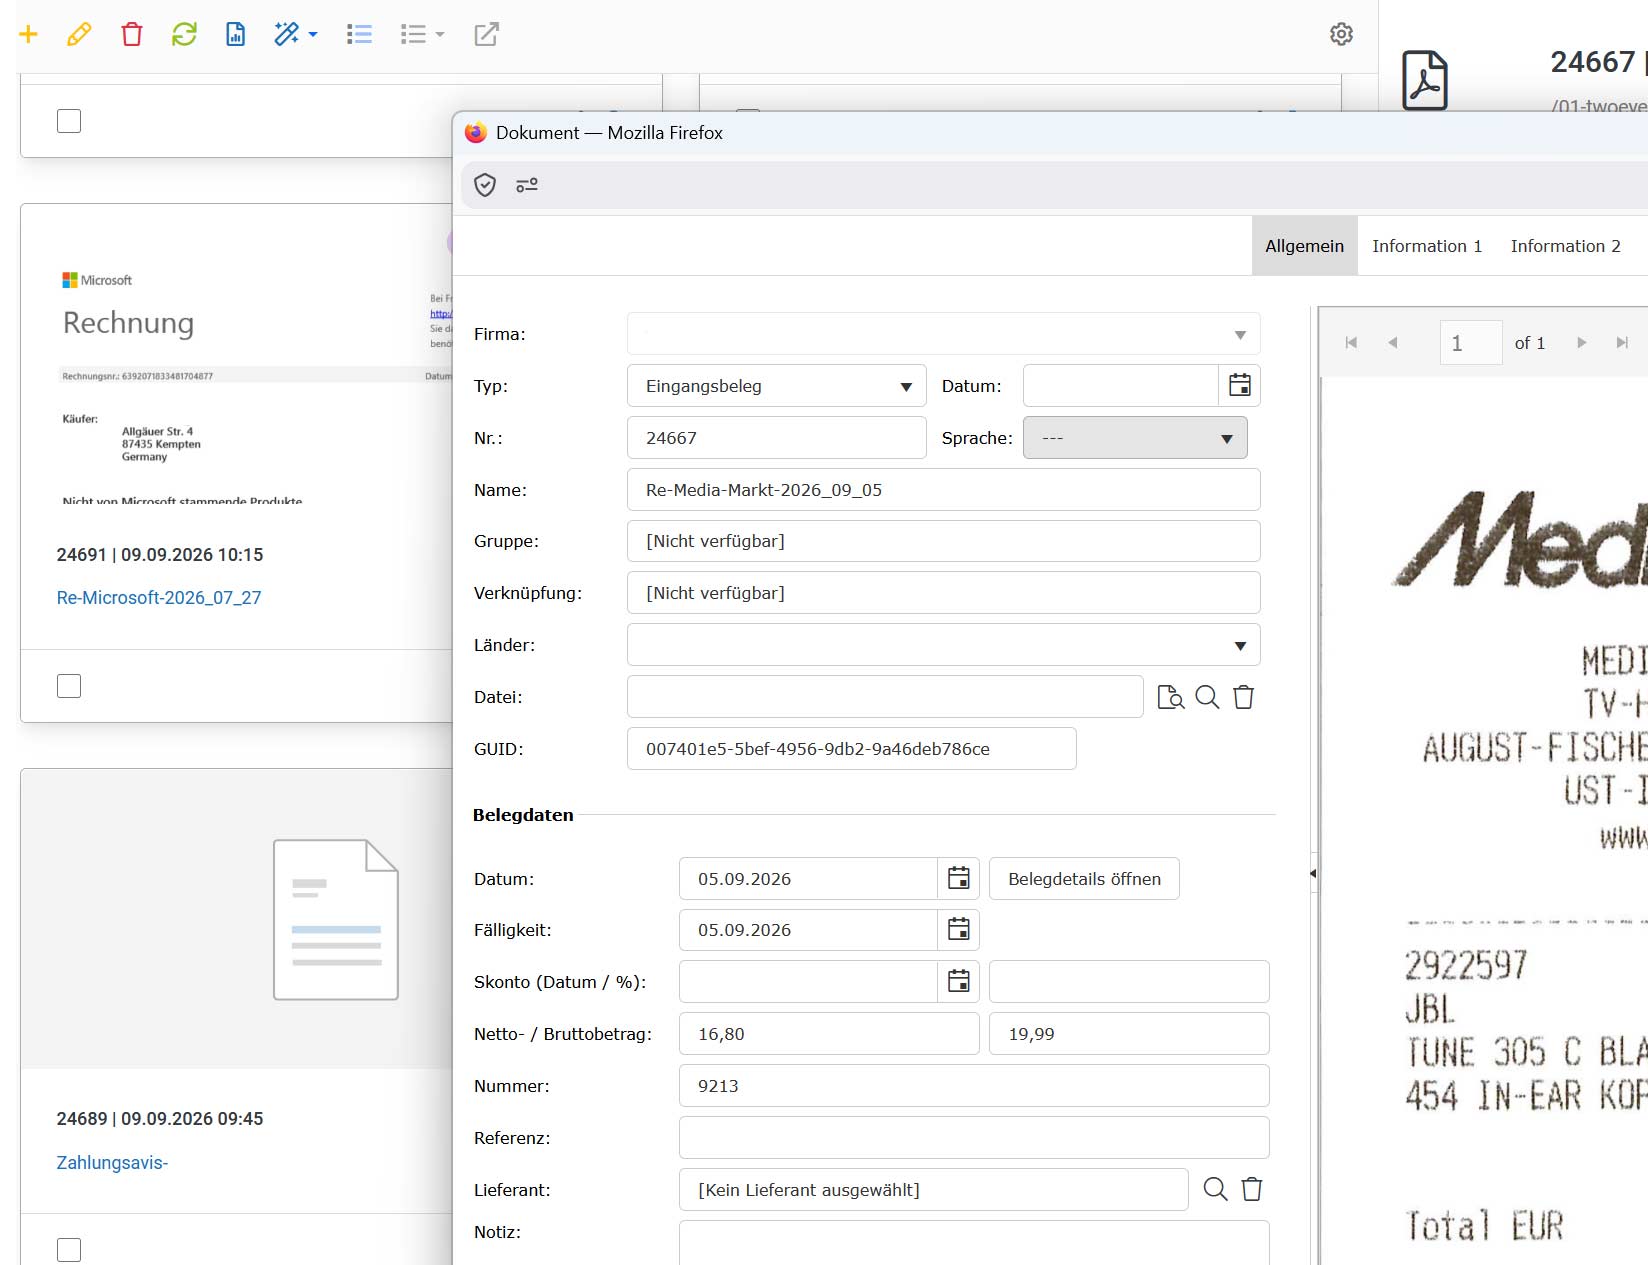1648x1265 pixels.
Task: Search for a Lieferant with magnifier icon
Action: (x=1215, y=1189)
